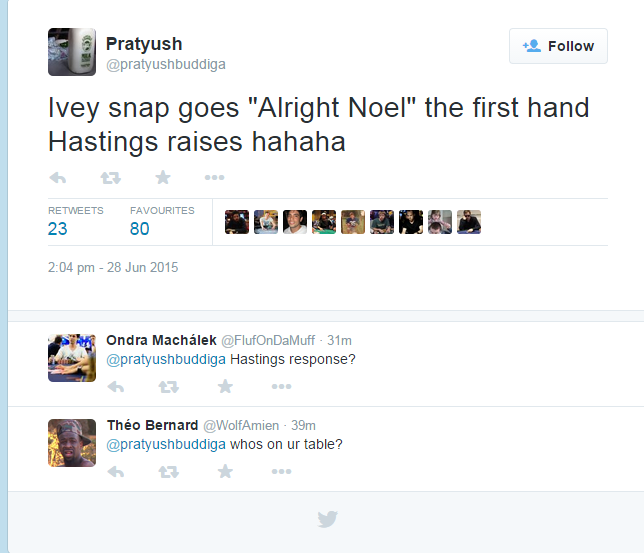
Task: Retweet Ondra Machálek's reply
Action: [x=169, y=386]
